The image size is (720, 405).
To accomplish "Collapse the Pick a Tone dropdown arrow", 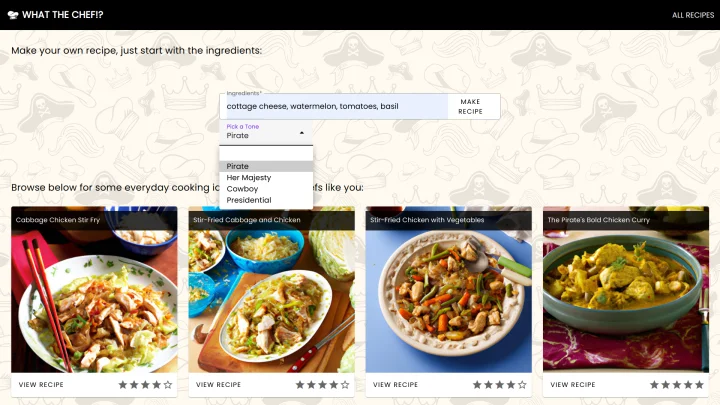I will click(x=302, y=133).
